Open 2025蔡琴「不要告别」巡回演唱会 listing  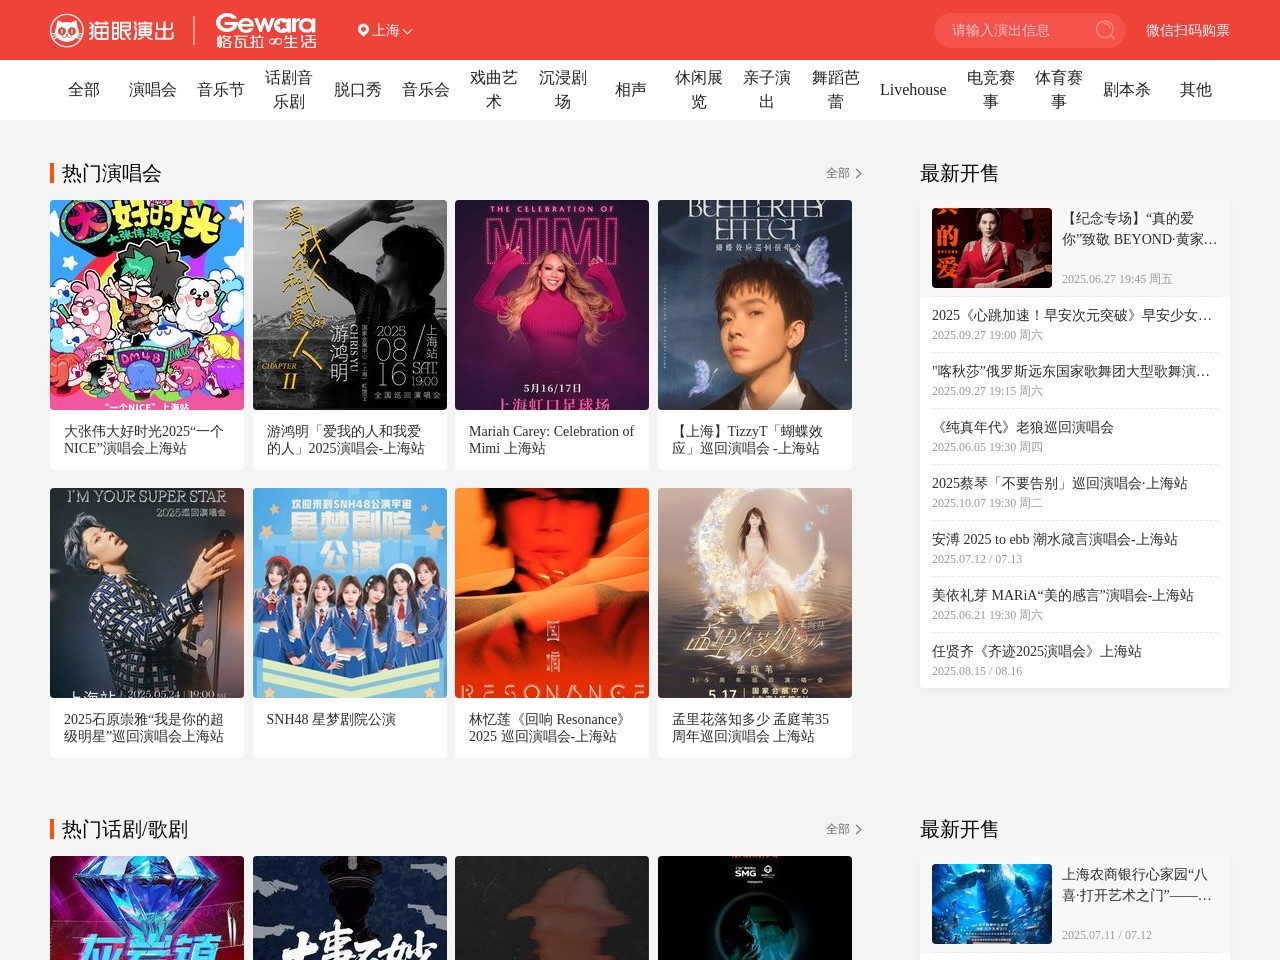click(1075, 492)
